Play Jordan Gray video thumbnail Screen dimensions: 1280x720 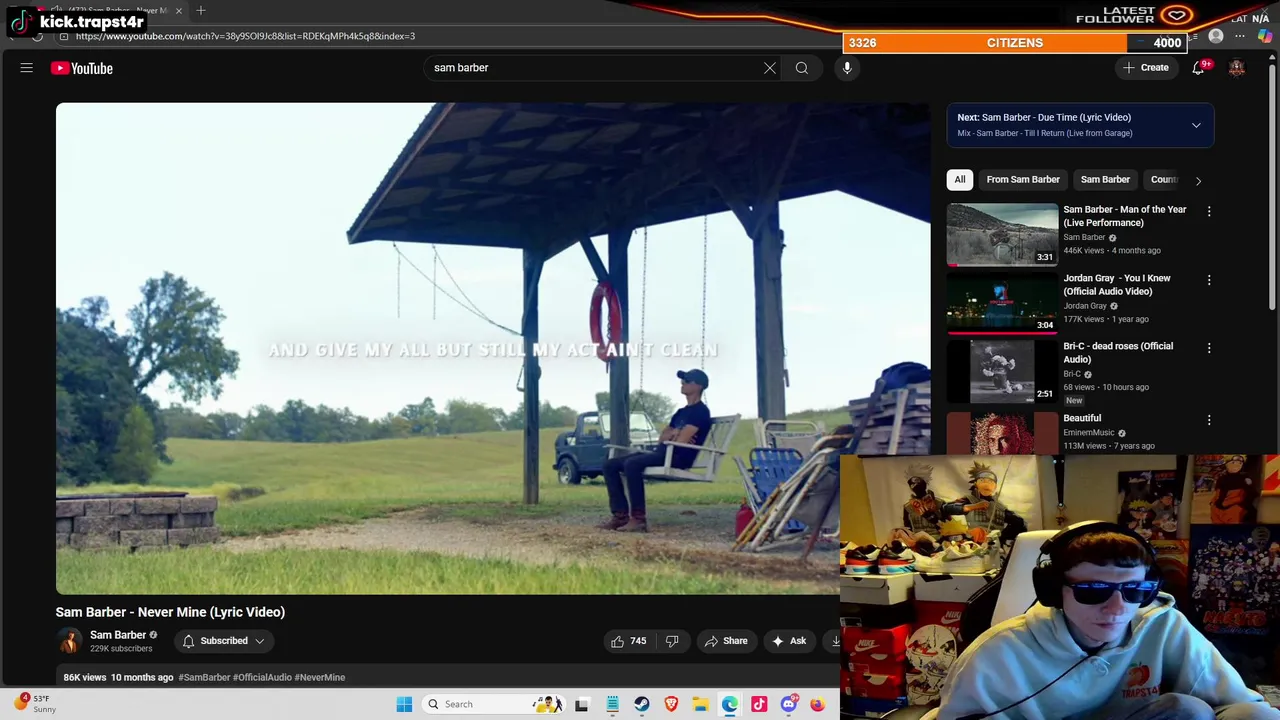click(1002, 303)
